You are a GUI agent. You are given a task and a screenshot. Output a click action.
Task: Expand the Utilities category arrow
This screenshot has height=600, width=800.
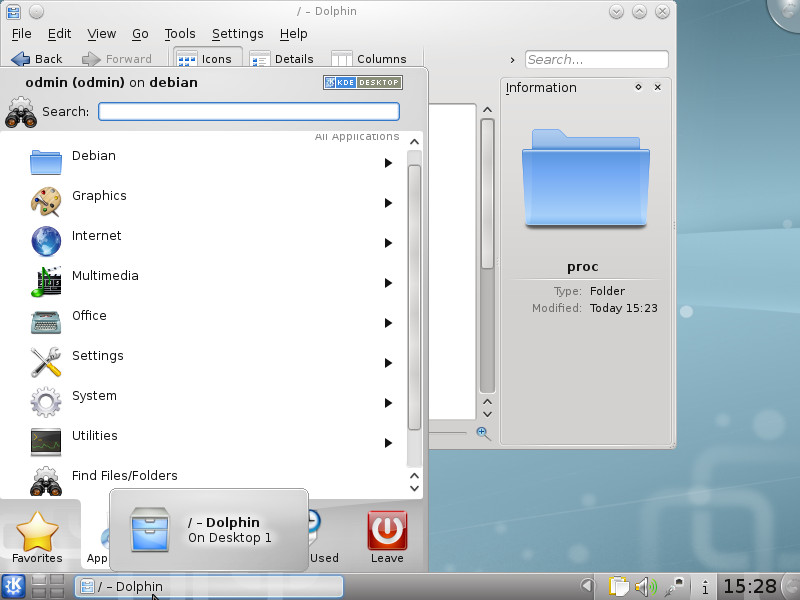click(x=388, y=443)
